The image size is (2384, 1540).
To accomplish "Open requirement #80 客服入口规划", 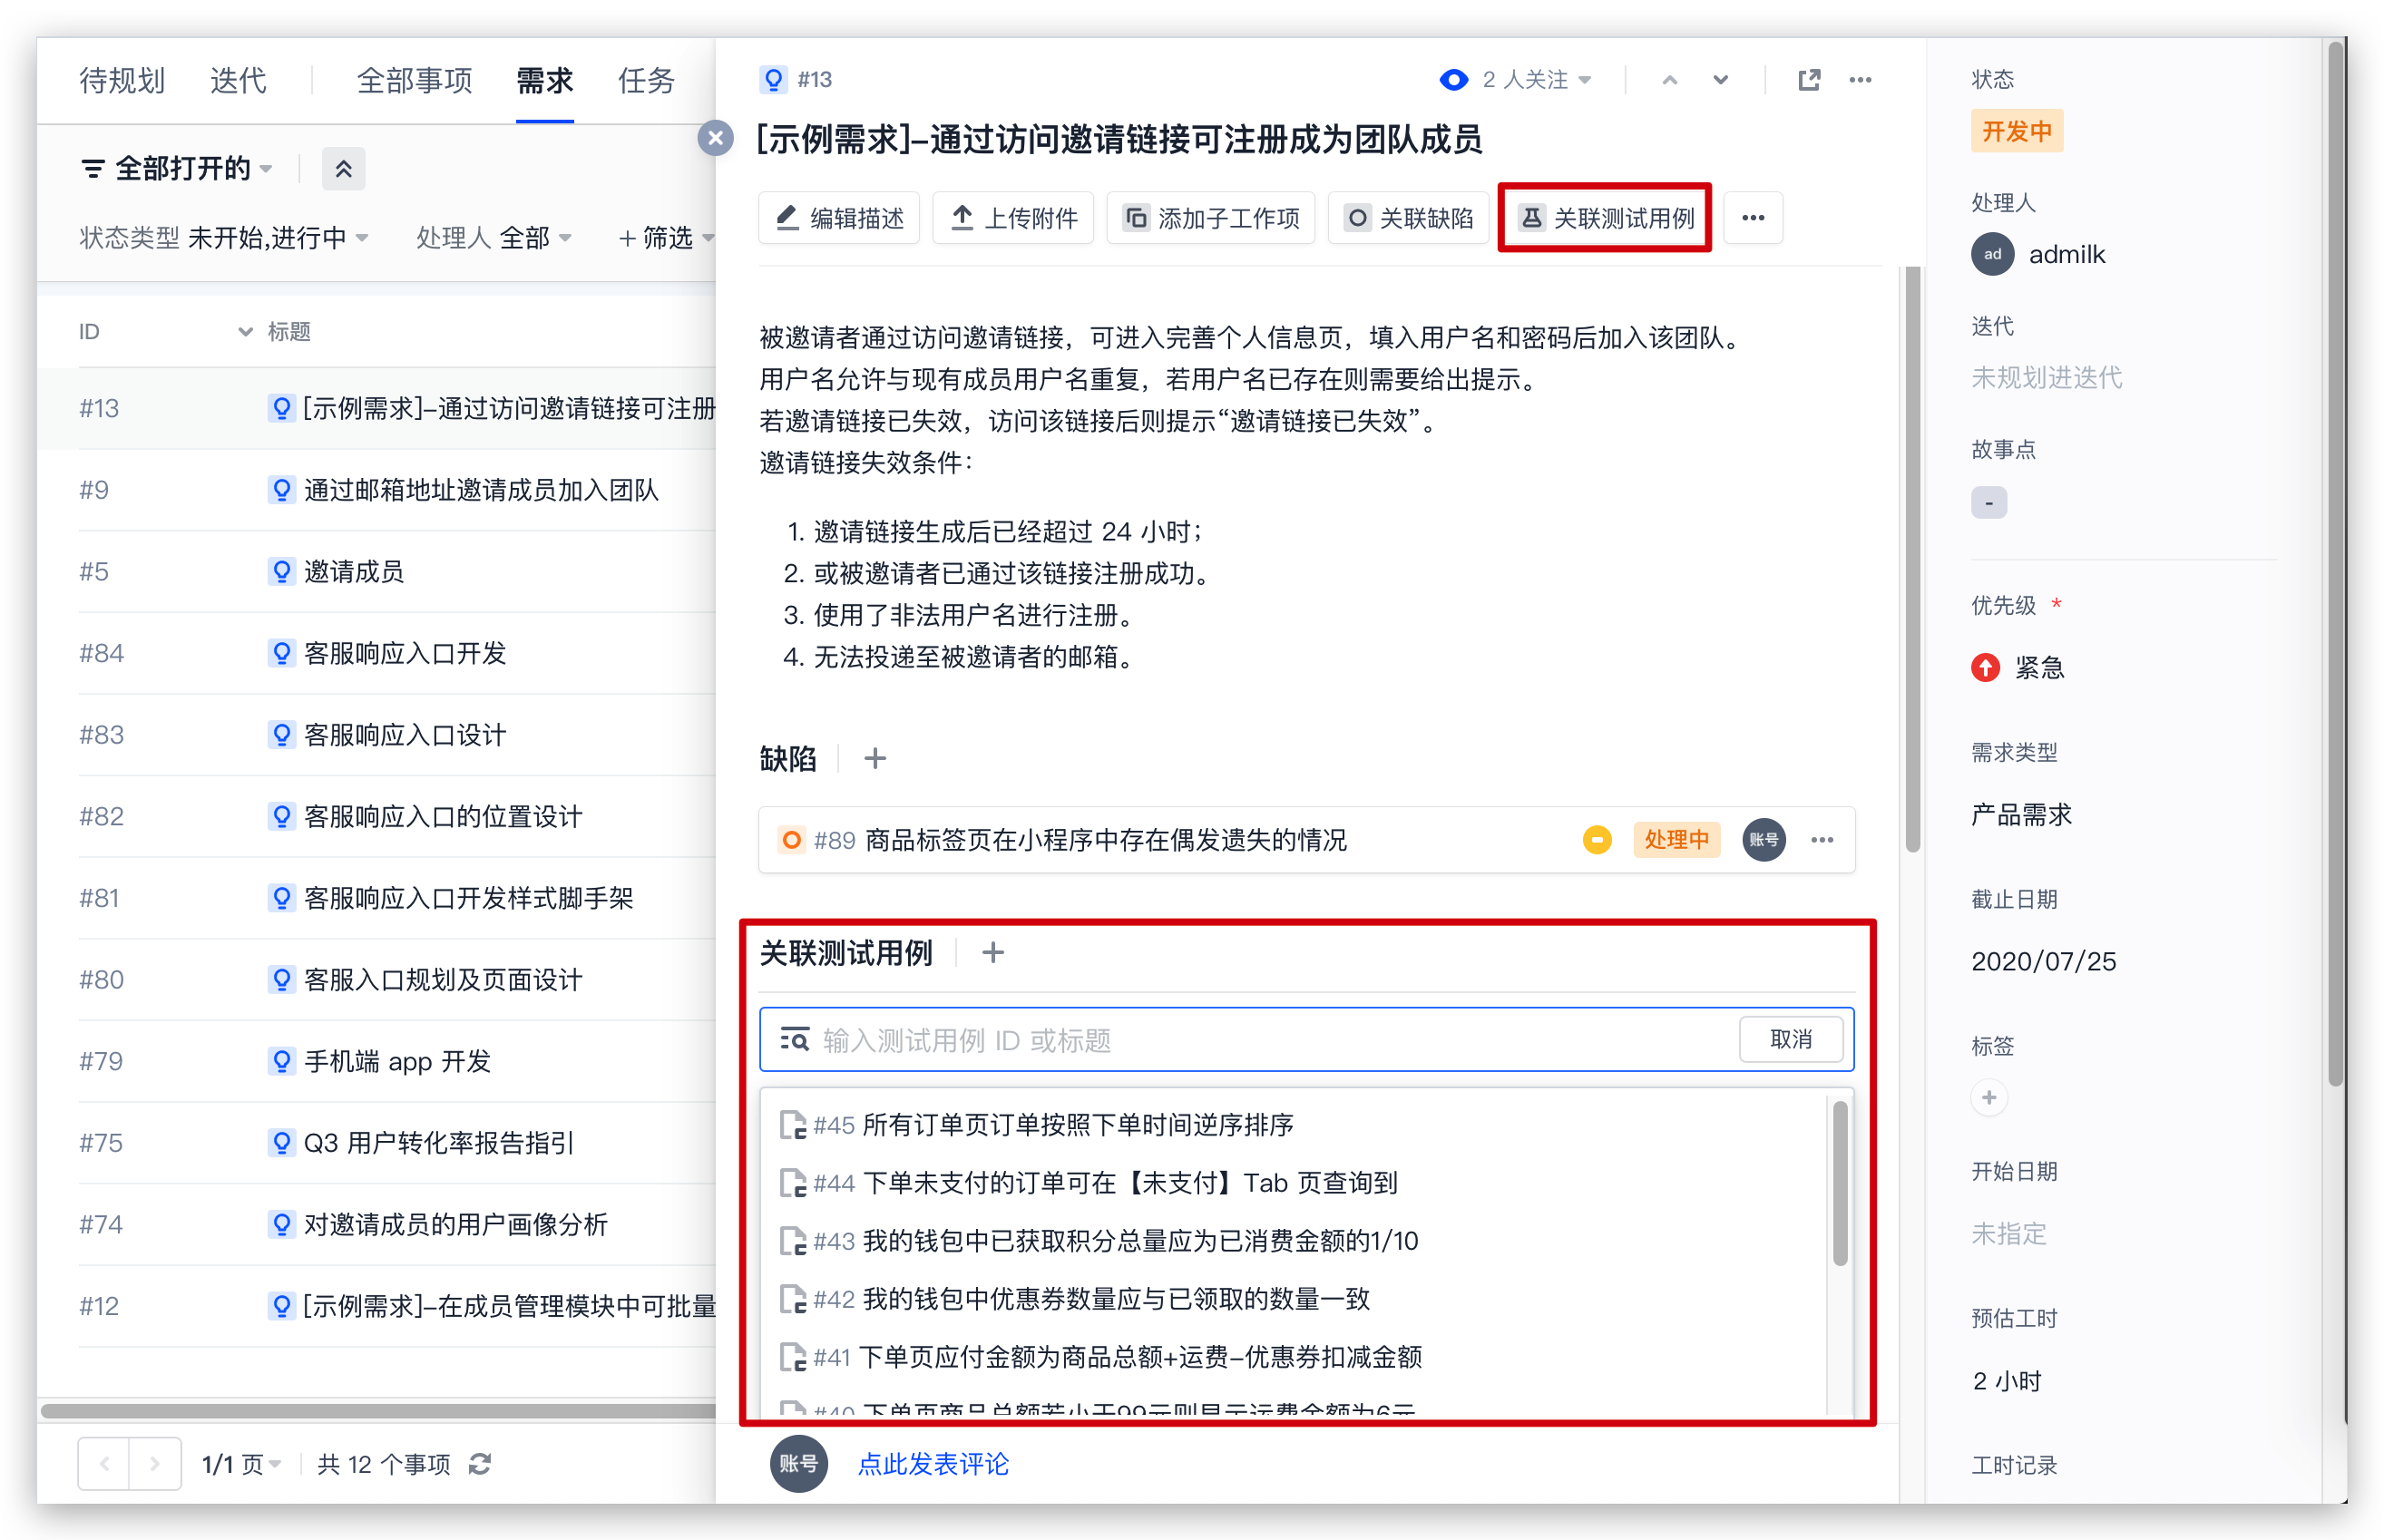I will pos(443,980).
